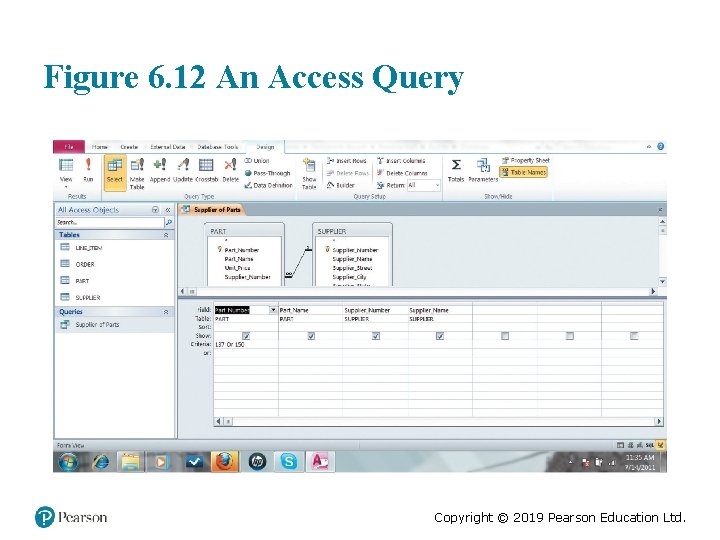Screen dimensions: 720x540
Task: Switch to the Create ribbon tab
Action: tap(129, 147)
